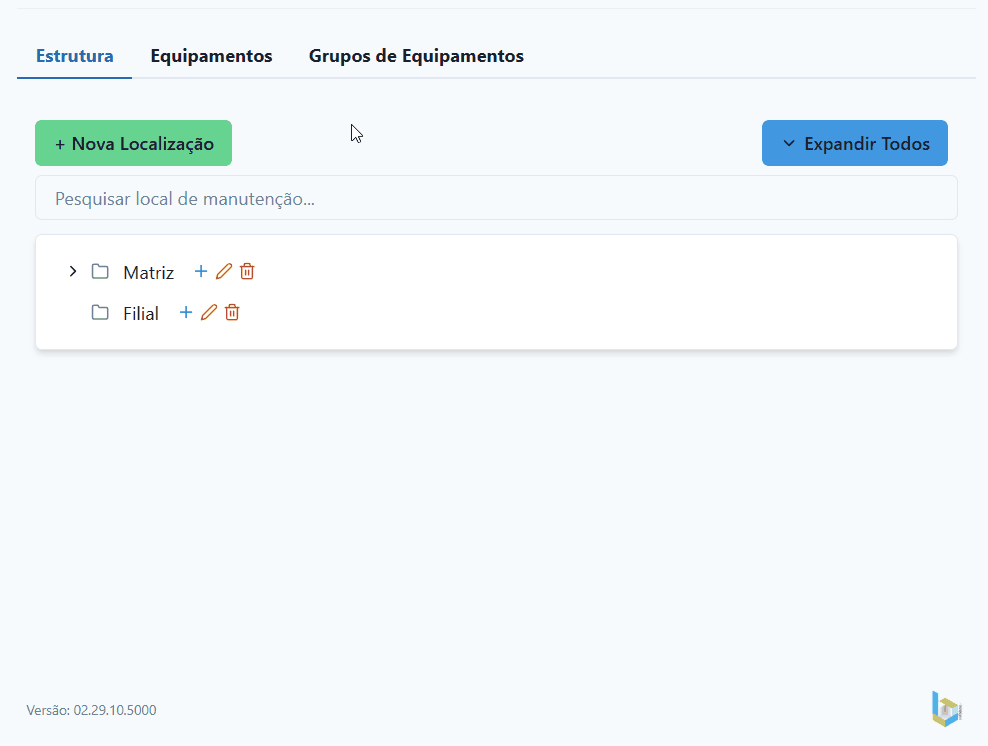Open the Grupos de Equipamentos tab
Image resolution: width=988 pixels, height=746 pixels.
[x=416, y=56]
